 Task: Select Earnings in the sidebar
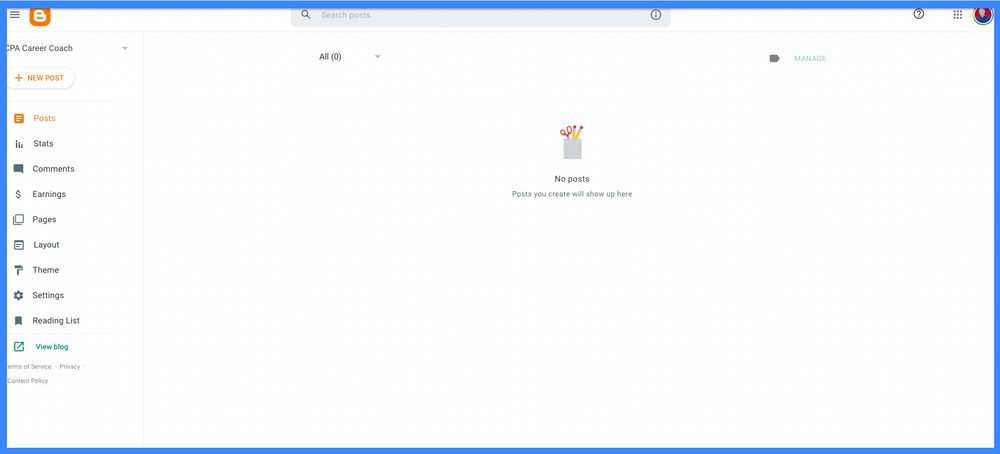[49, 194]
